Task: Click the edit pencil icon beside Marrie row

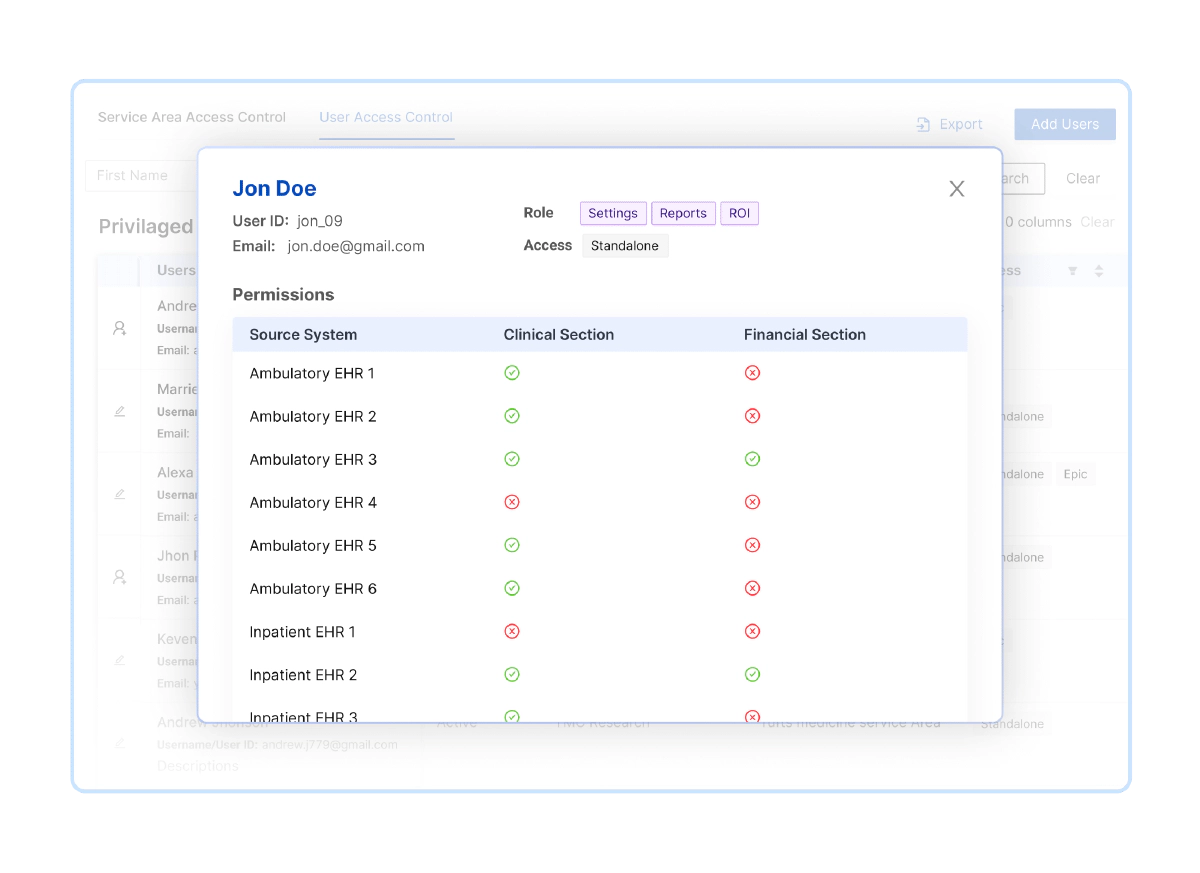Action: 120,411
